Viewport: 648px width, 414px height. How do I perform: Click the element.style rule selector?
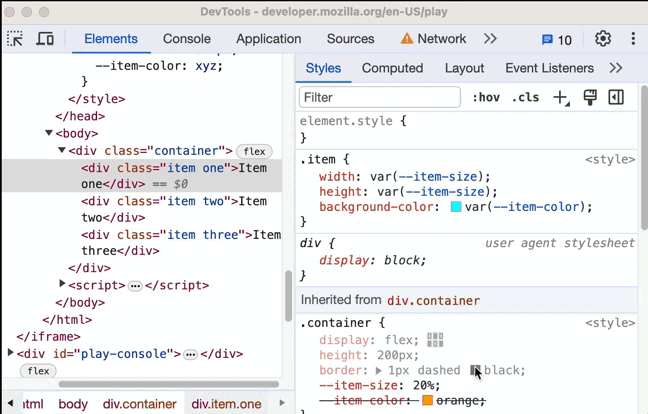(346, 121)
